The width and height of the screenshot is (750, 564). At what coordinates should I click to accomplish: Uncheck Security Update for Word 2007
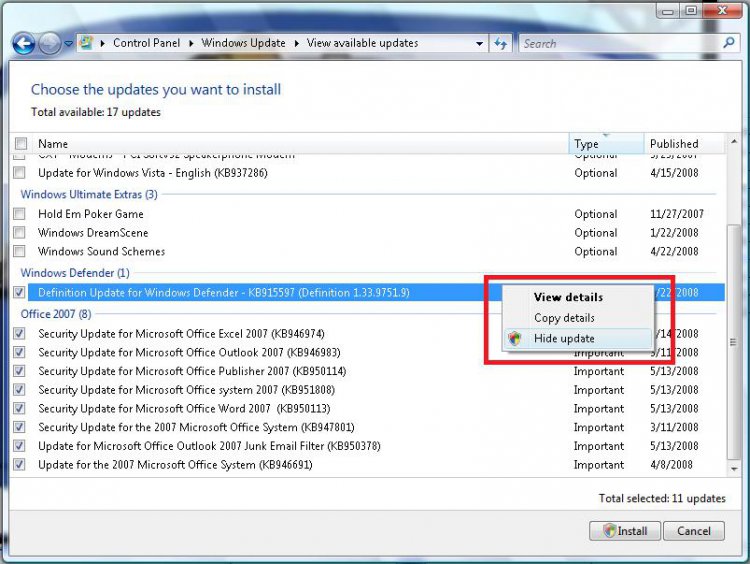[19, 409]
